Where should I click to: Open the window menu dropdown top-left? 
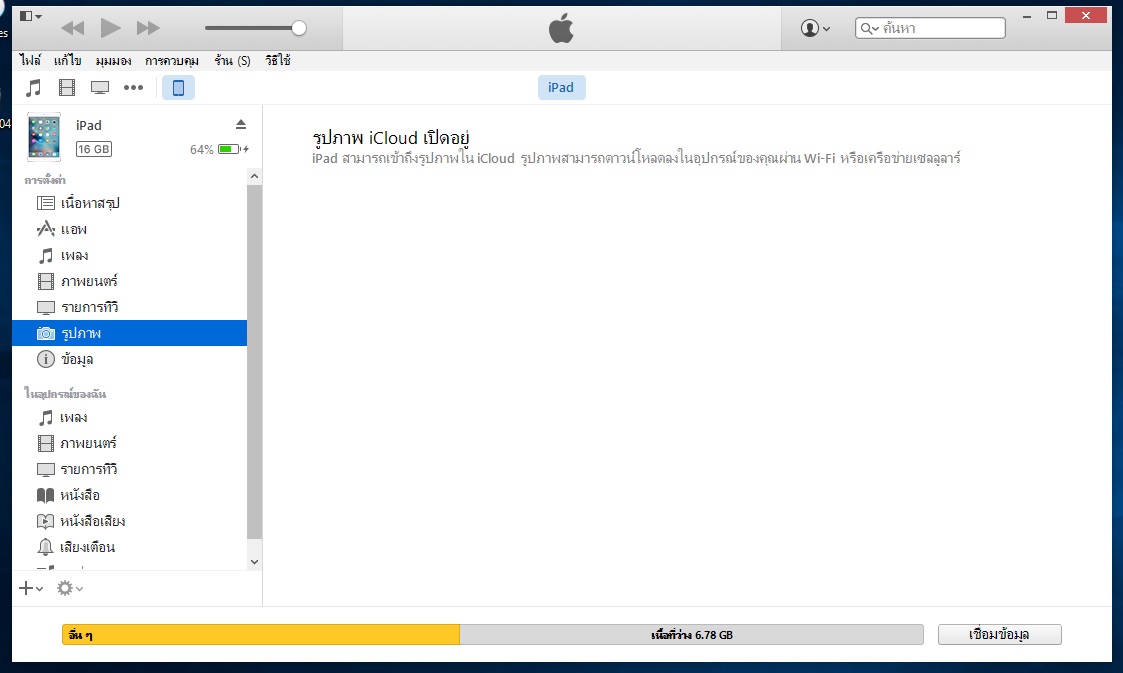30,16
